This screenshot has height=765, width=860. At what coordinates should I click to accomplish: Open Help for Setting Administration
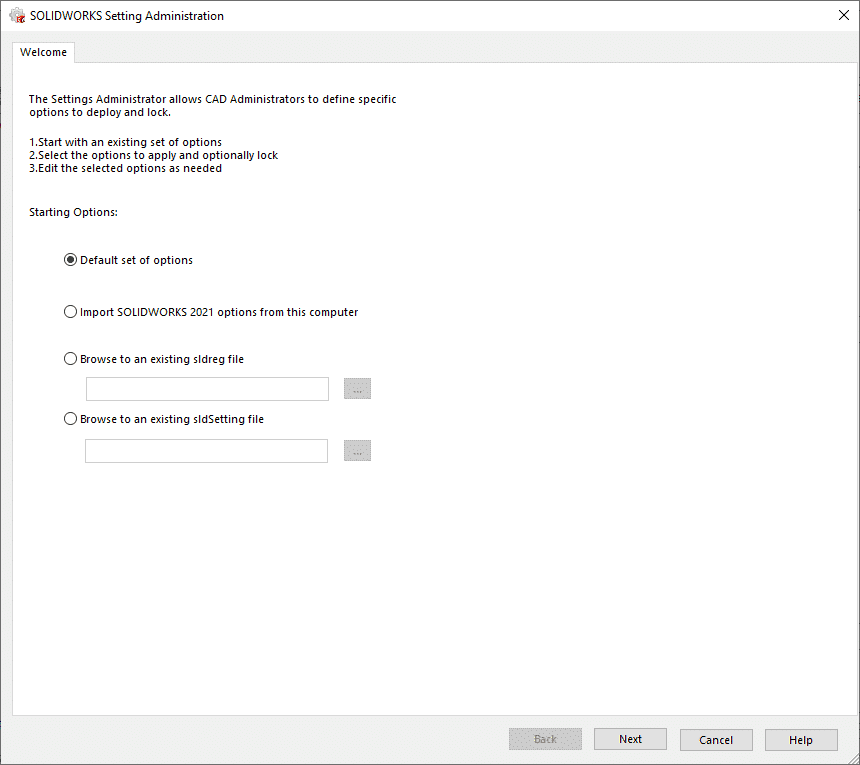(801, 740)
